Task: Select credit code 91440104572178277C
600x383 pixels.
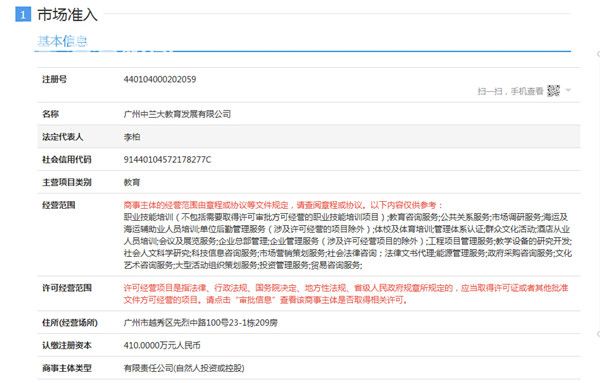Action: [167, 159]
